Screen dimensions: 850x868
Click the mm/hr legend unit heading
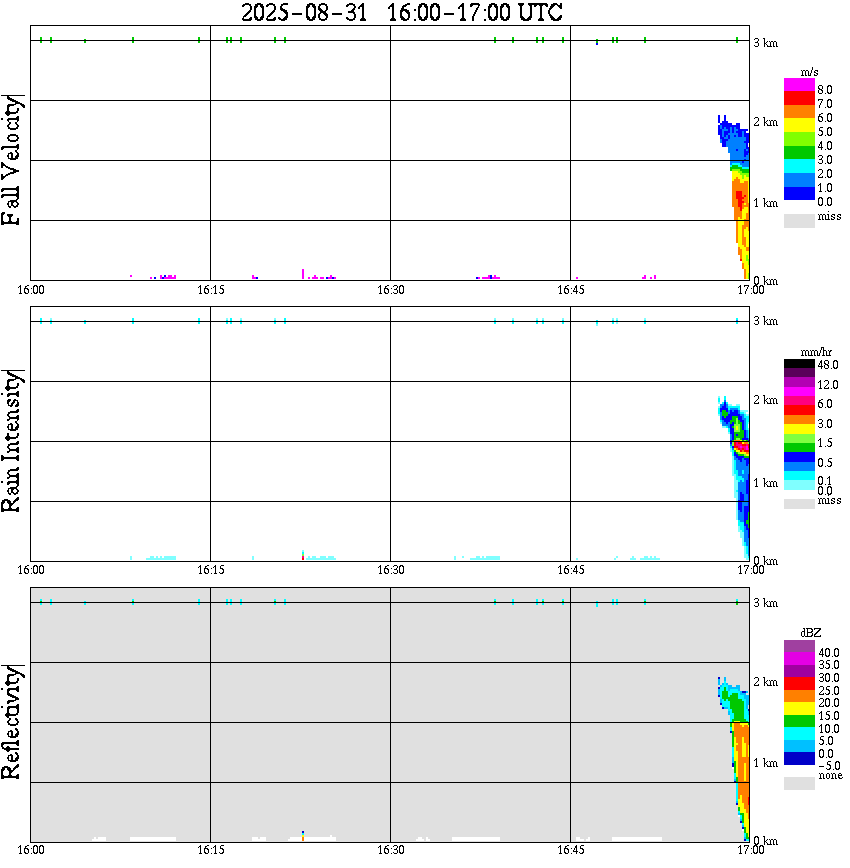coord(816,353)
